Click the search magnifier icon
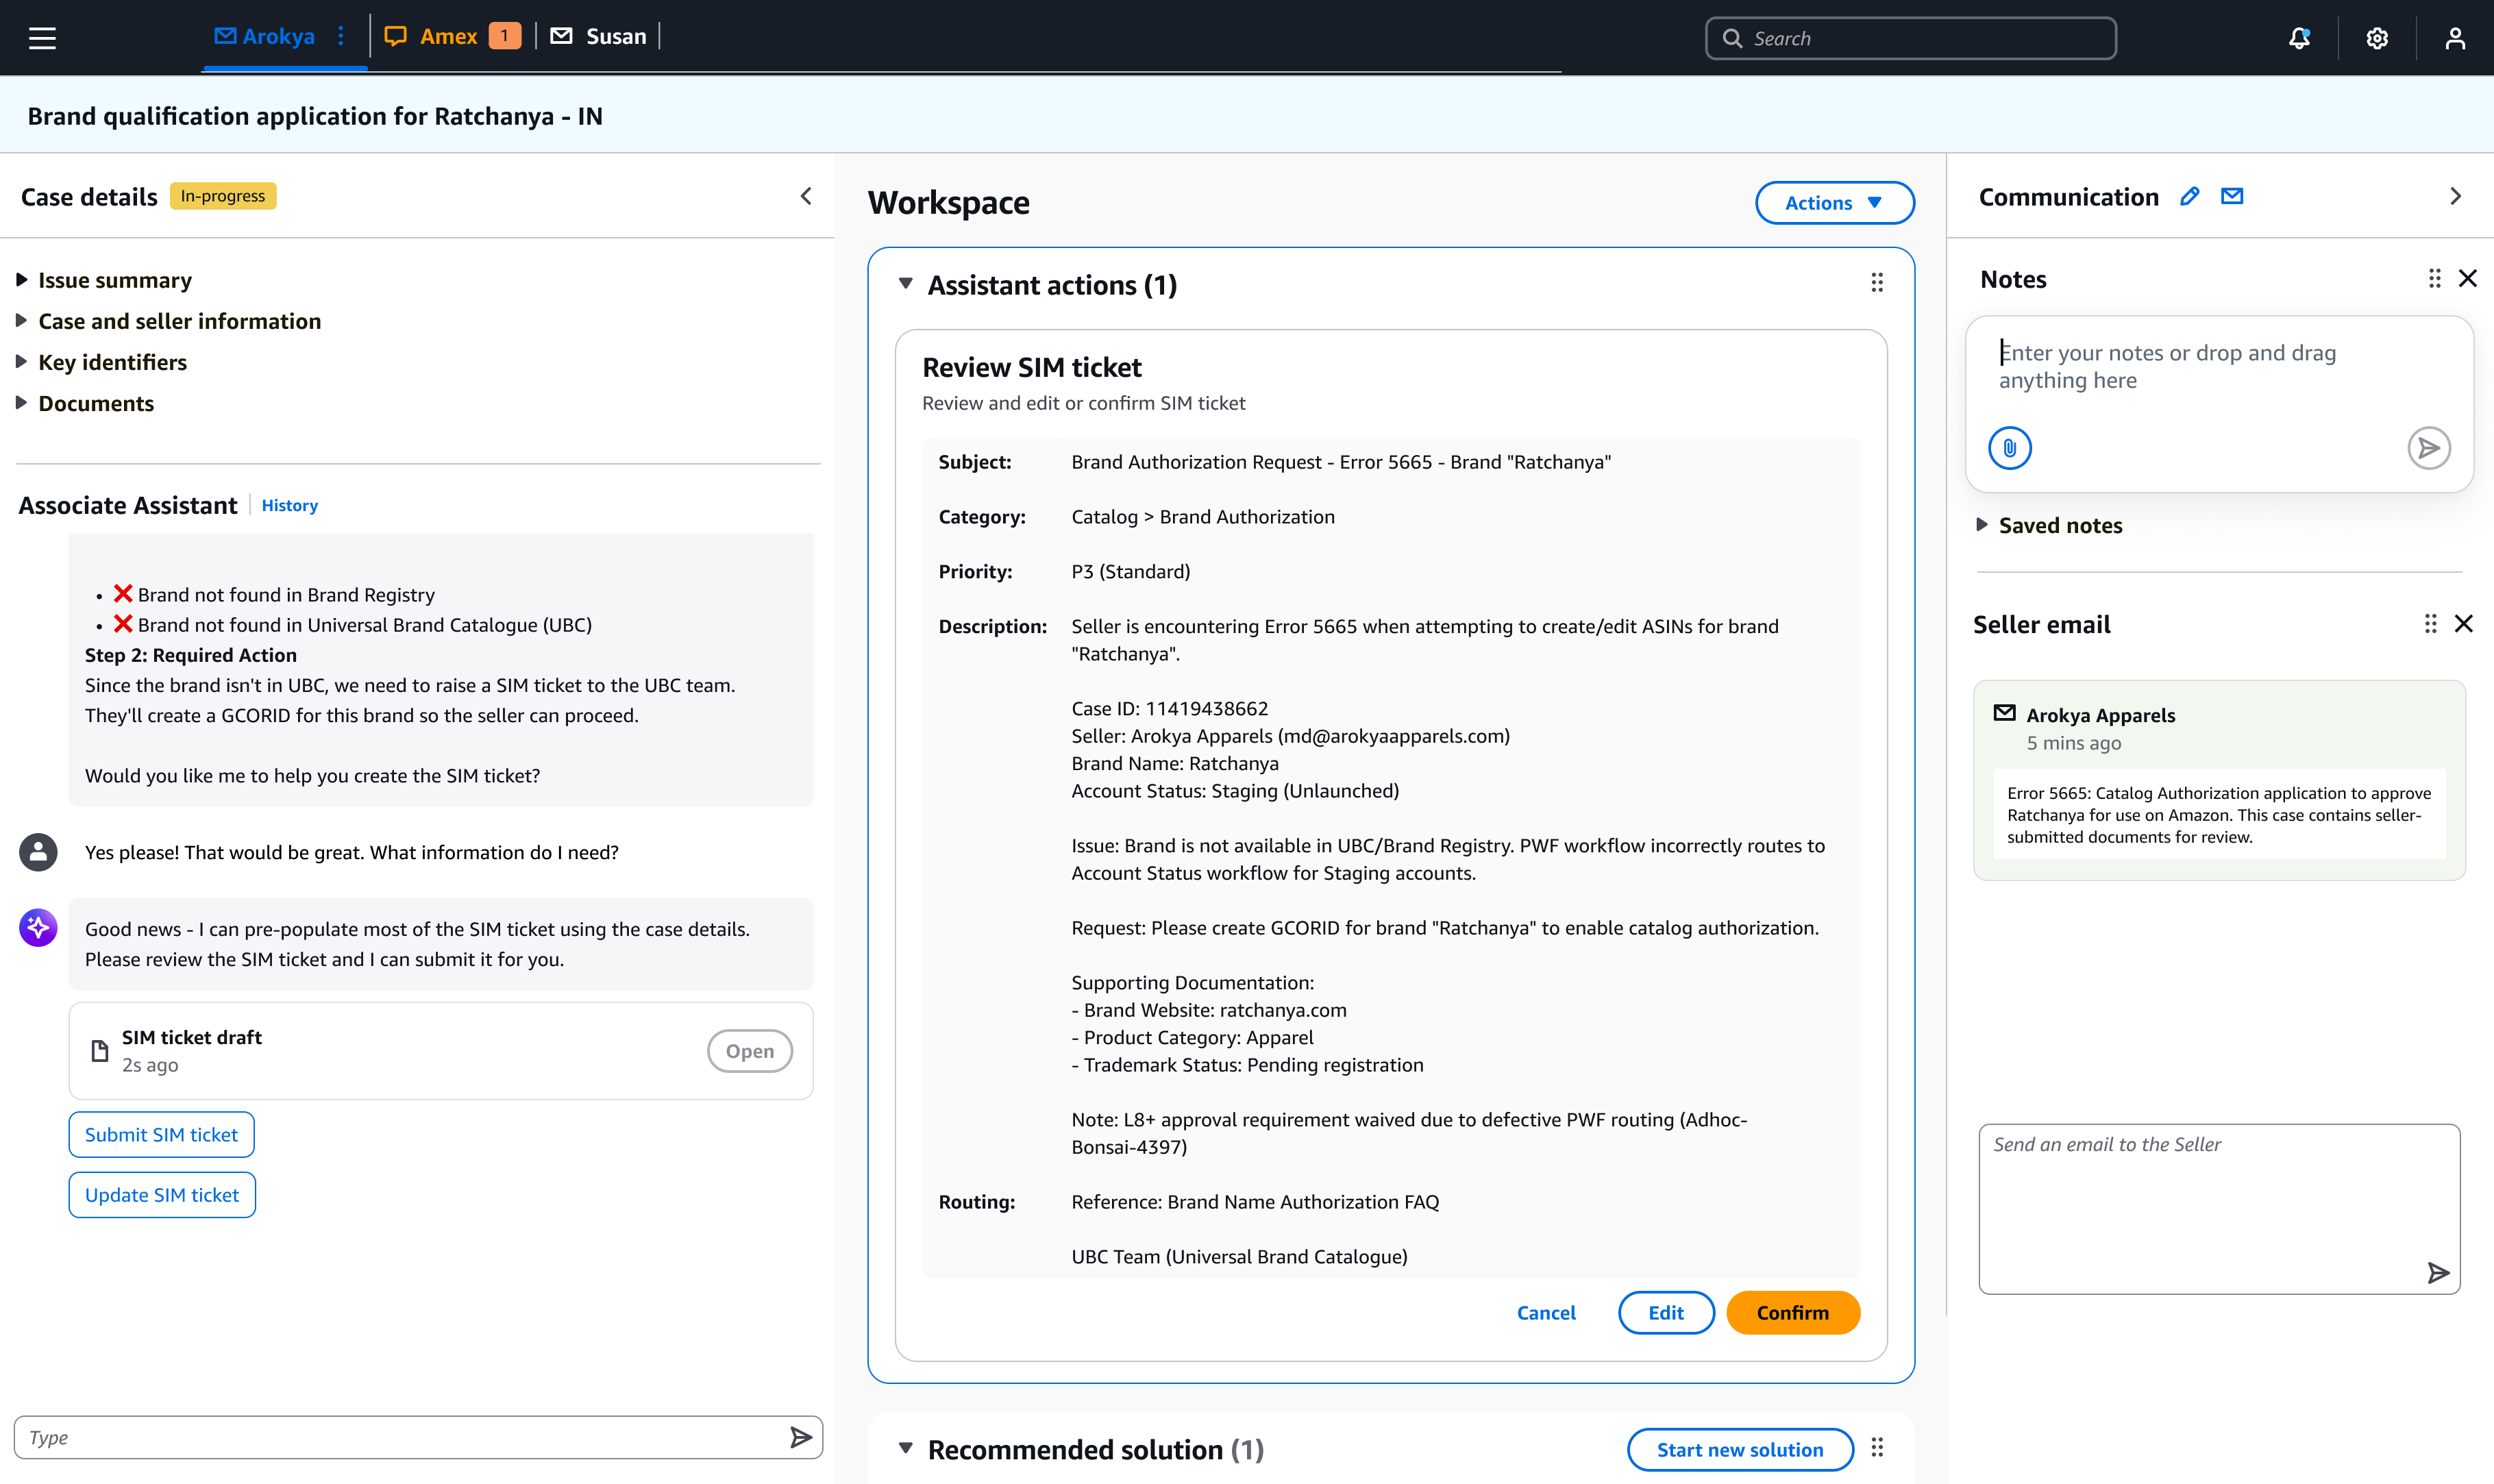Screen dimensions: 2494x1484 point(1734,38)
